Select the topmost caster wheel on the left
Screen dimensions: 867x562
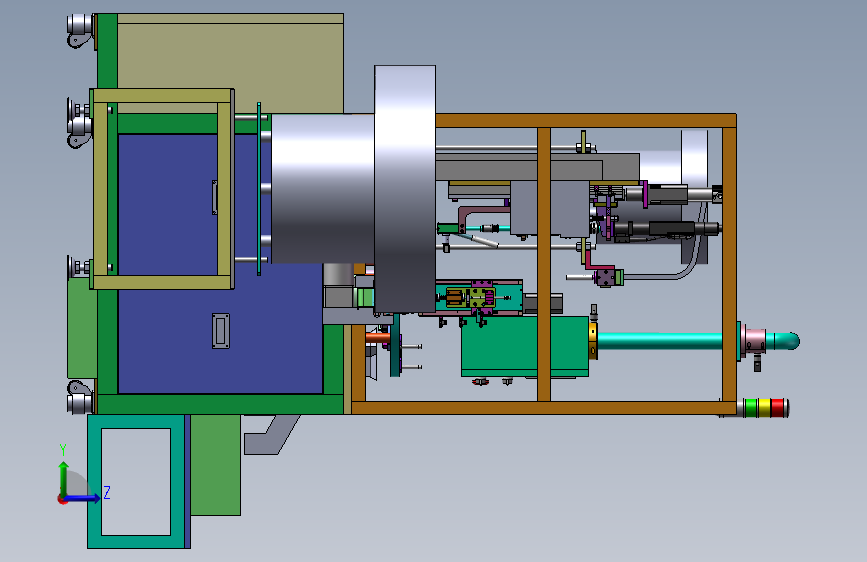(x=80, y=30)
